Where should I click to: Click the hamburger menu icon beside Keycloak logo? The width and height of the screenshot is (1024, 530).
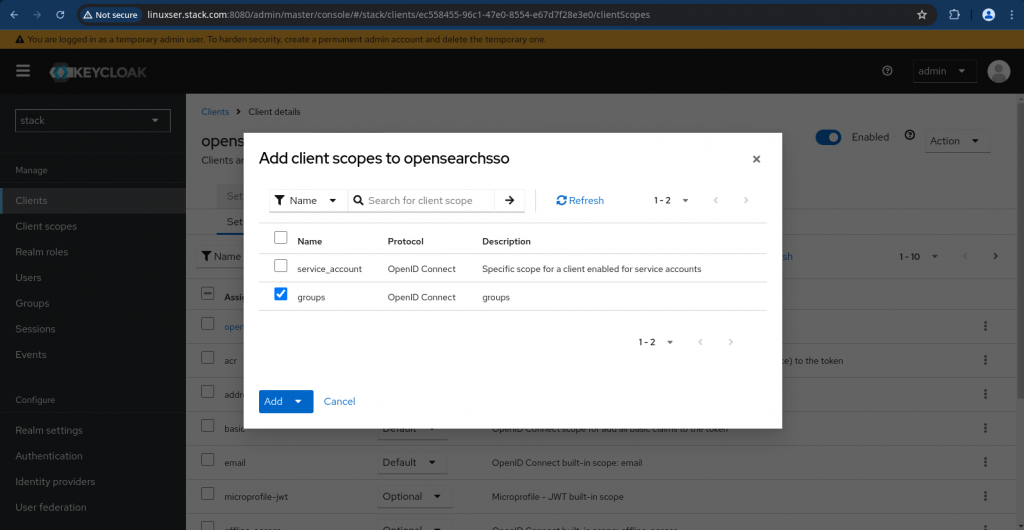tap(23, 71)
